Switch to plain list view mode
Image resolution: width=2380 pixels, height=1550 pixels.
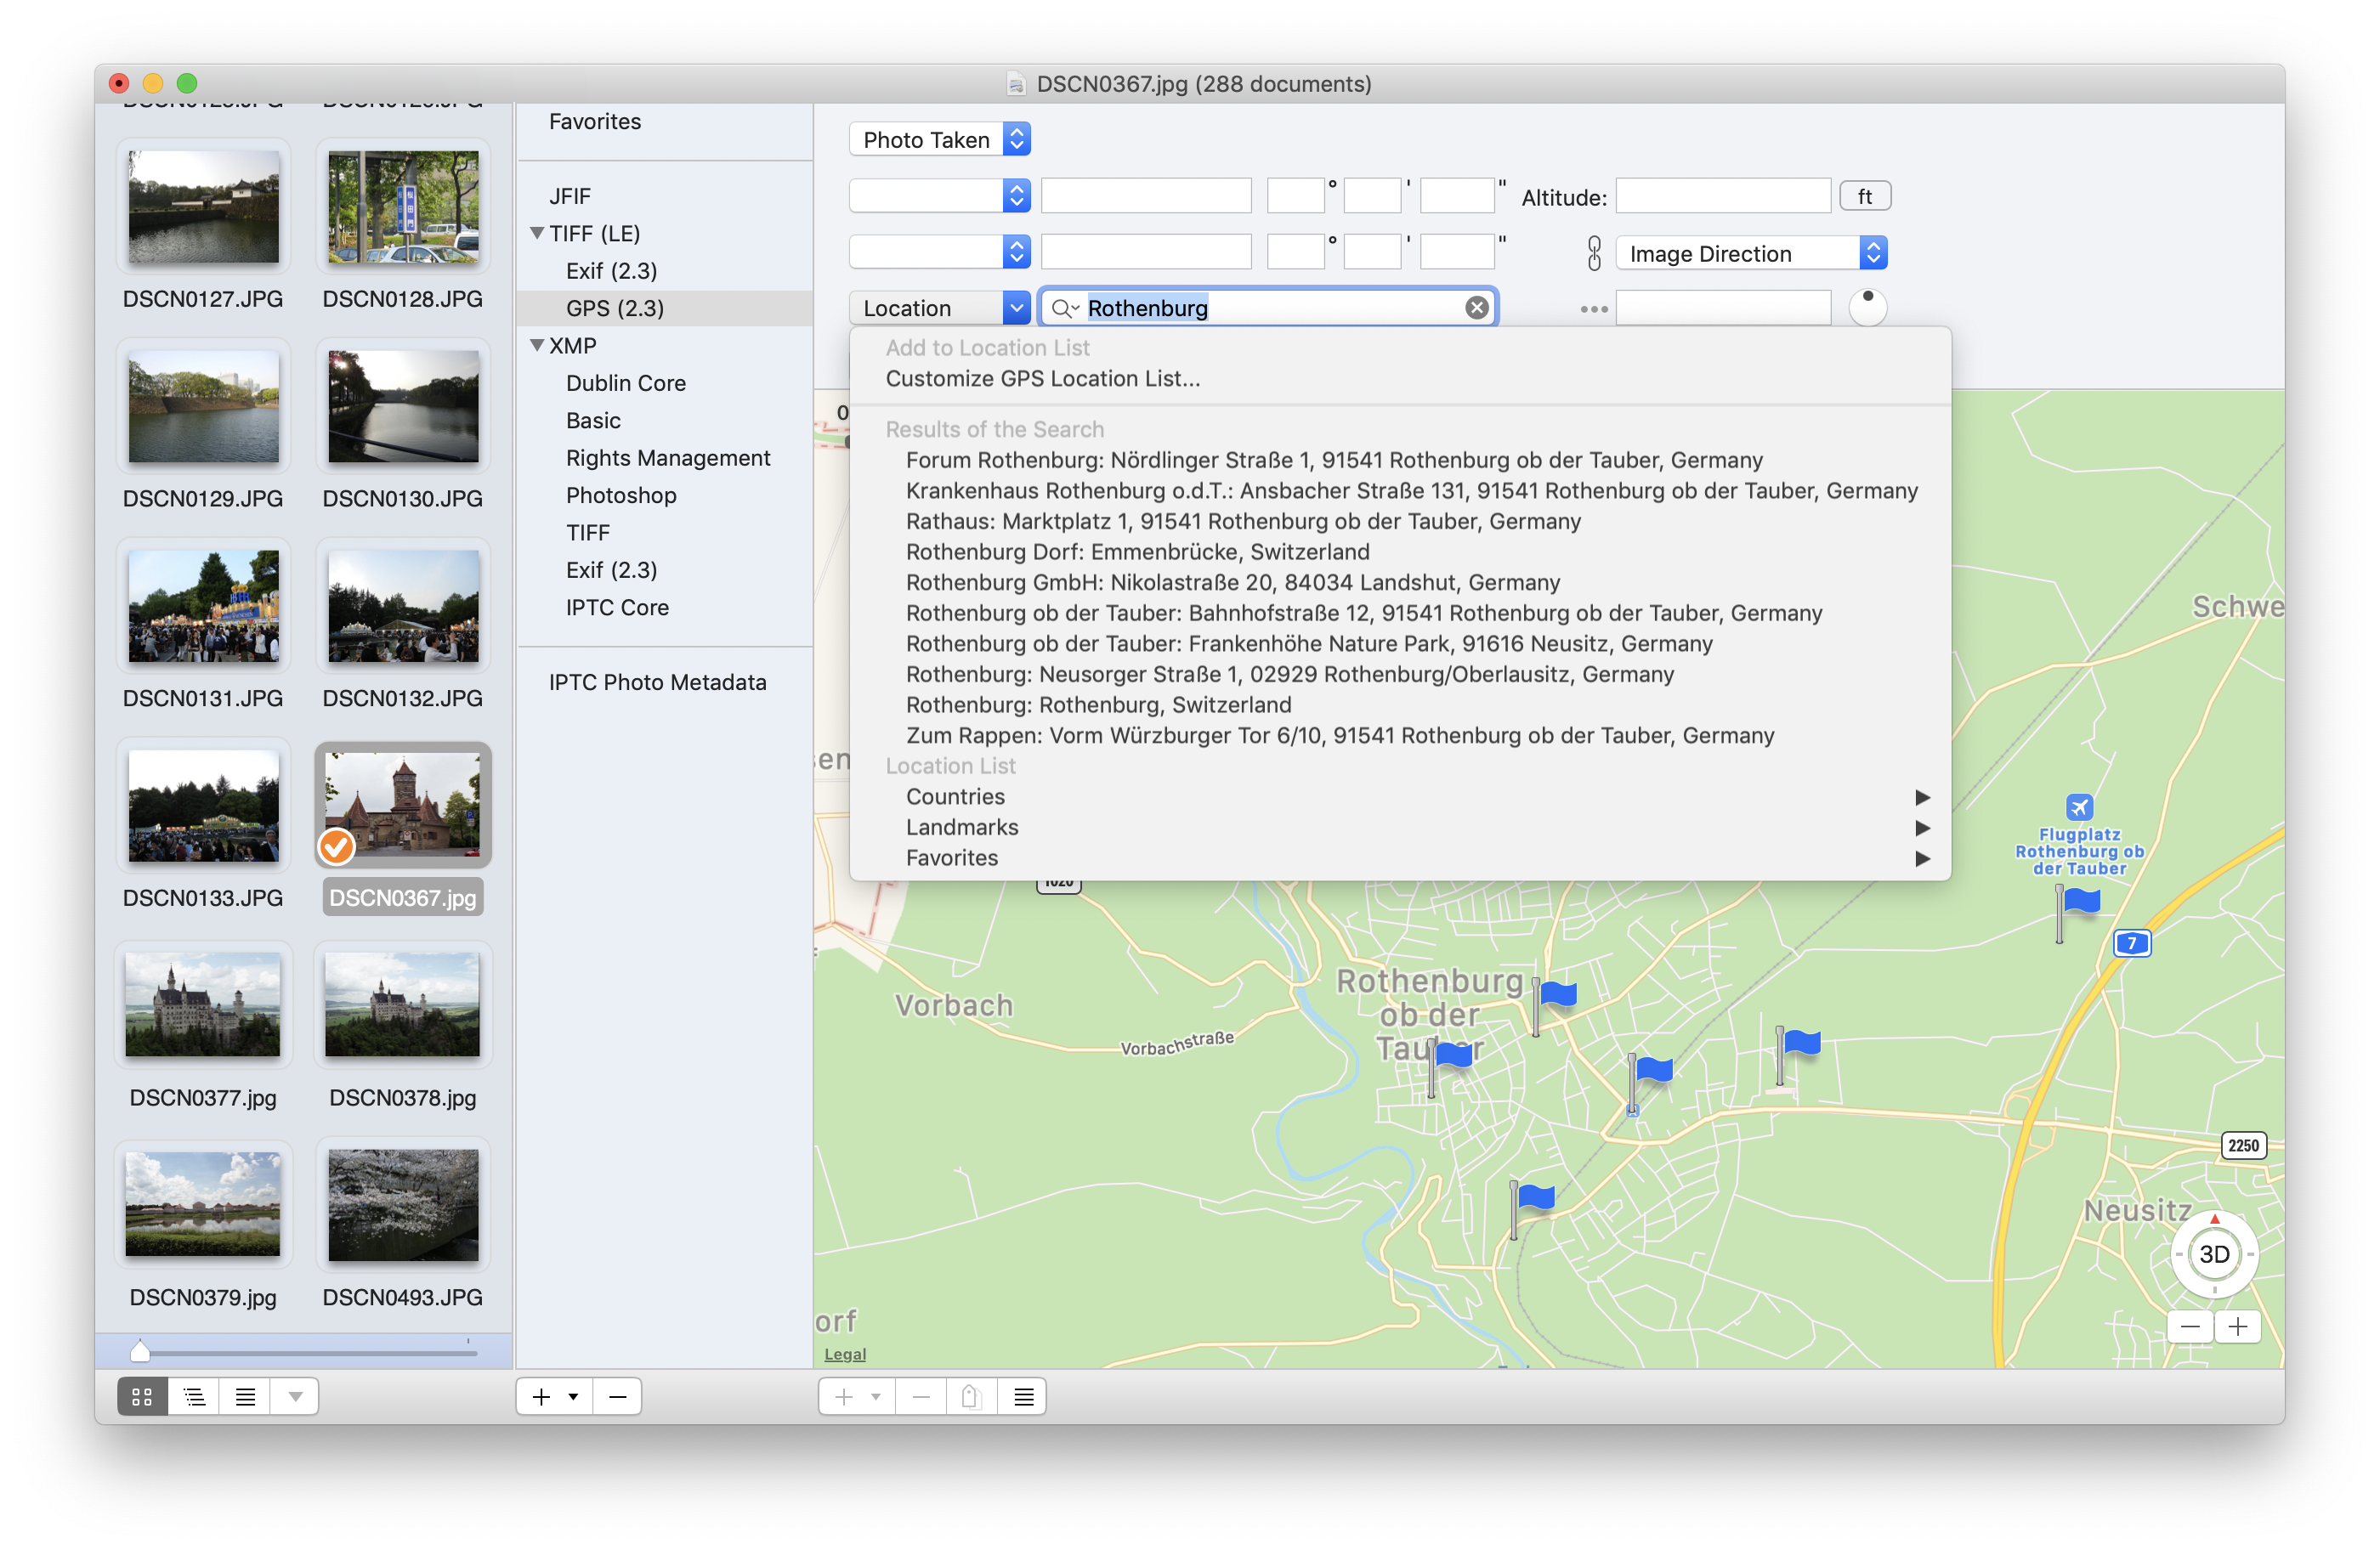click(245, 1397)
